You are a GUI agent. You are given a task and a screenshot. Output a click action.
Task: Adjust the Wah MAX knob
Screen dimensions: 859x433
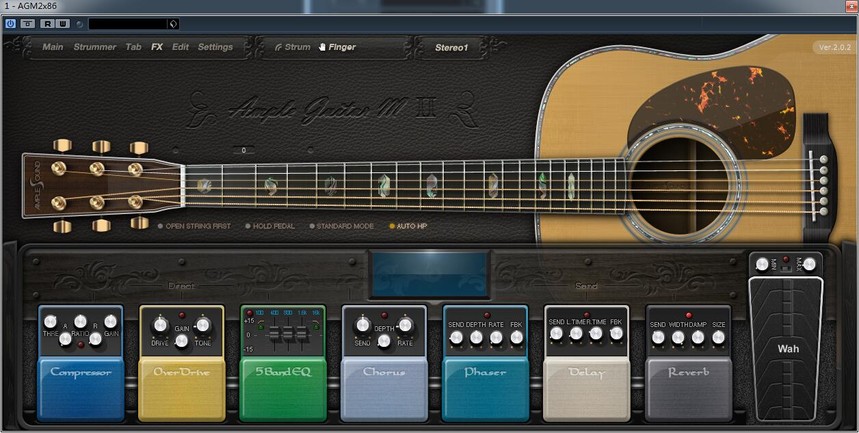pyautogui.click(x=809, y=265)
